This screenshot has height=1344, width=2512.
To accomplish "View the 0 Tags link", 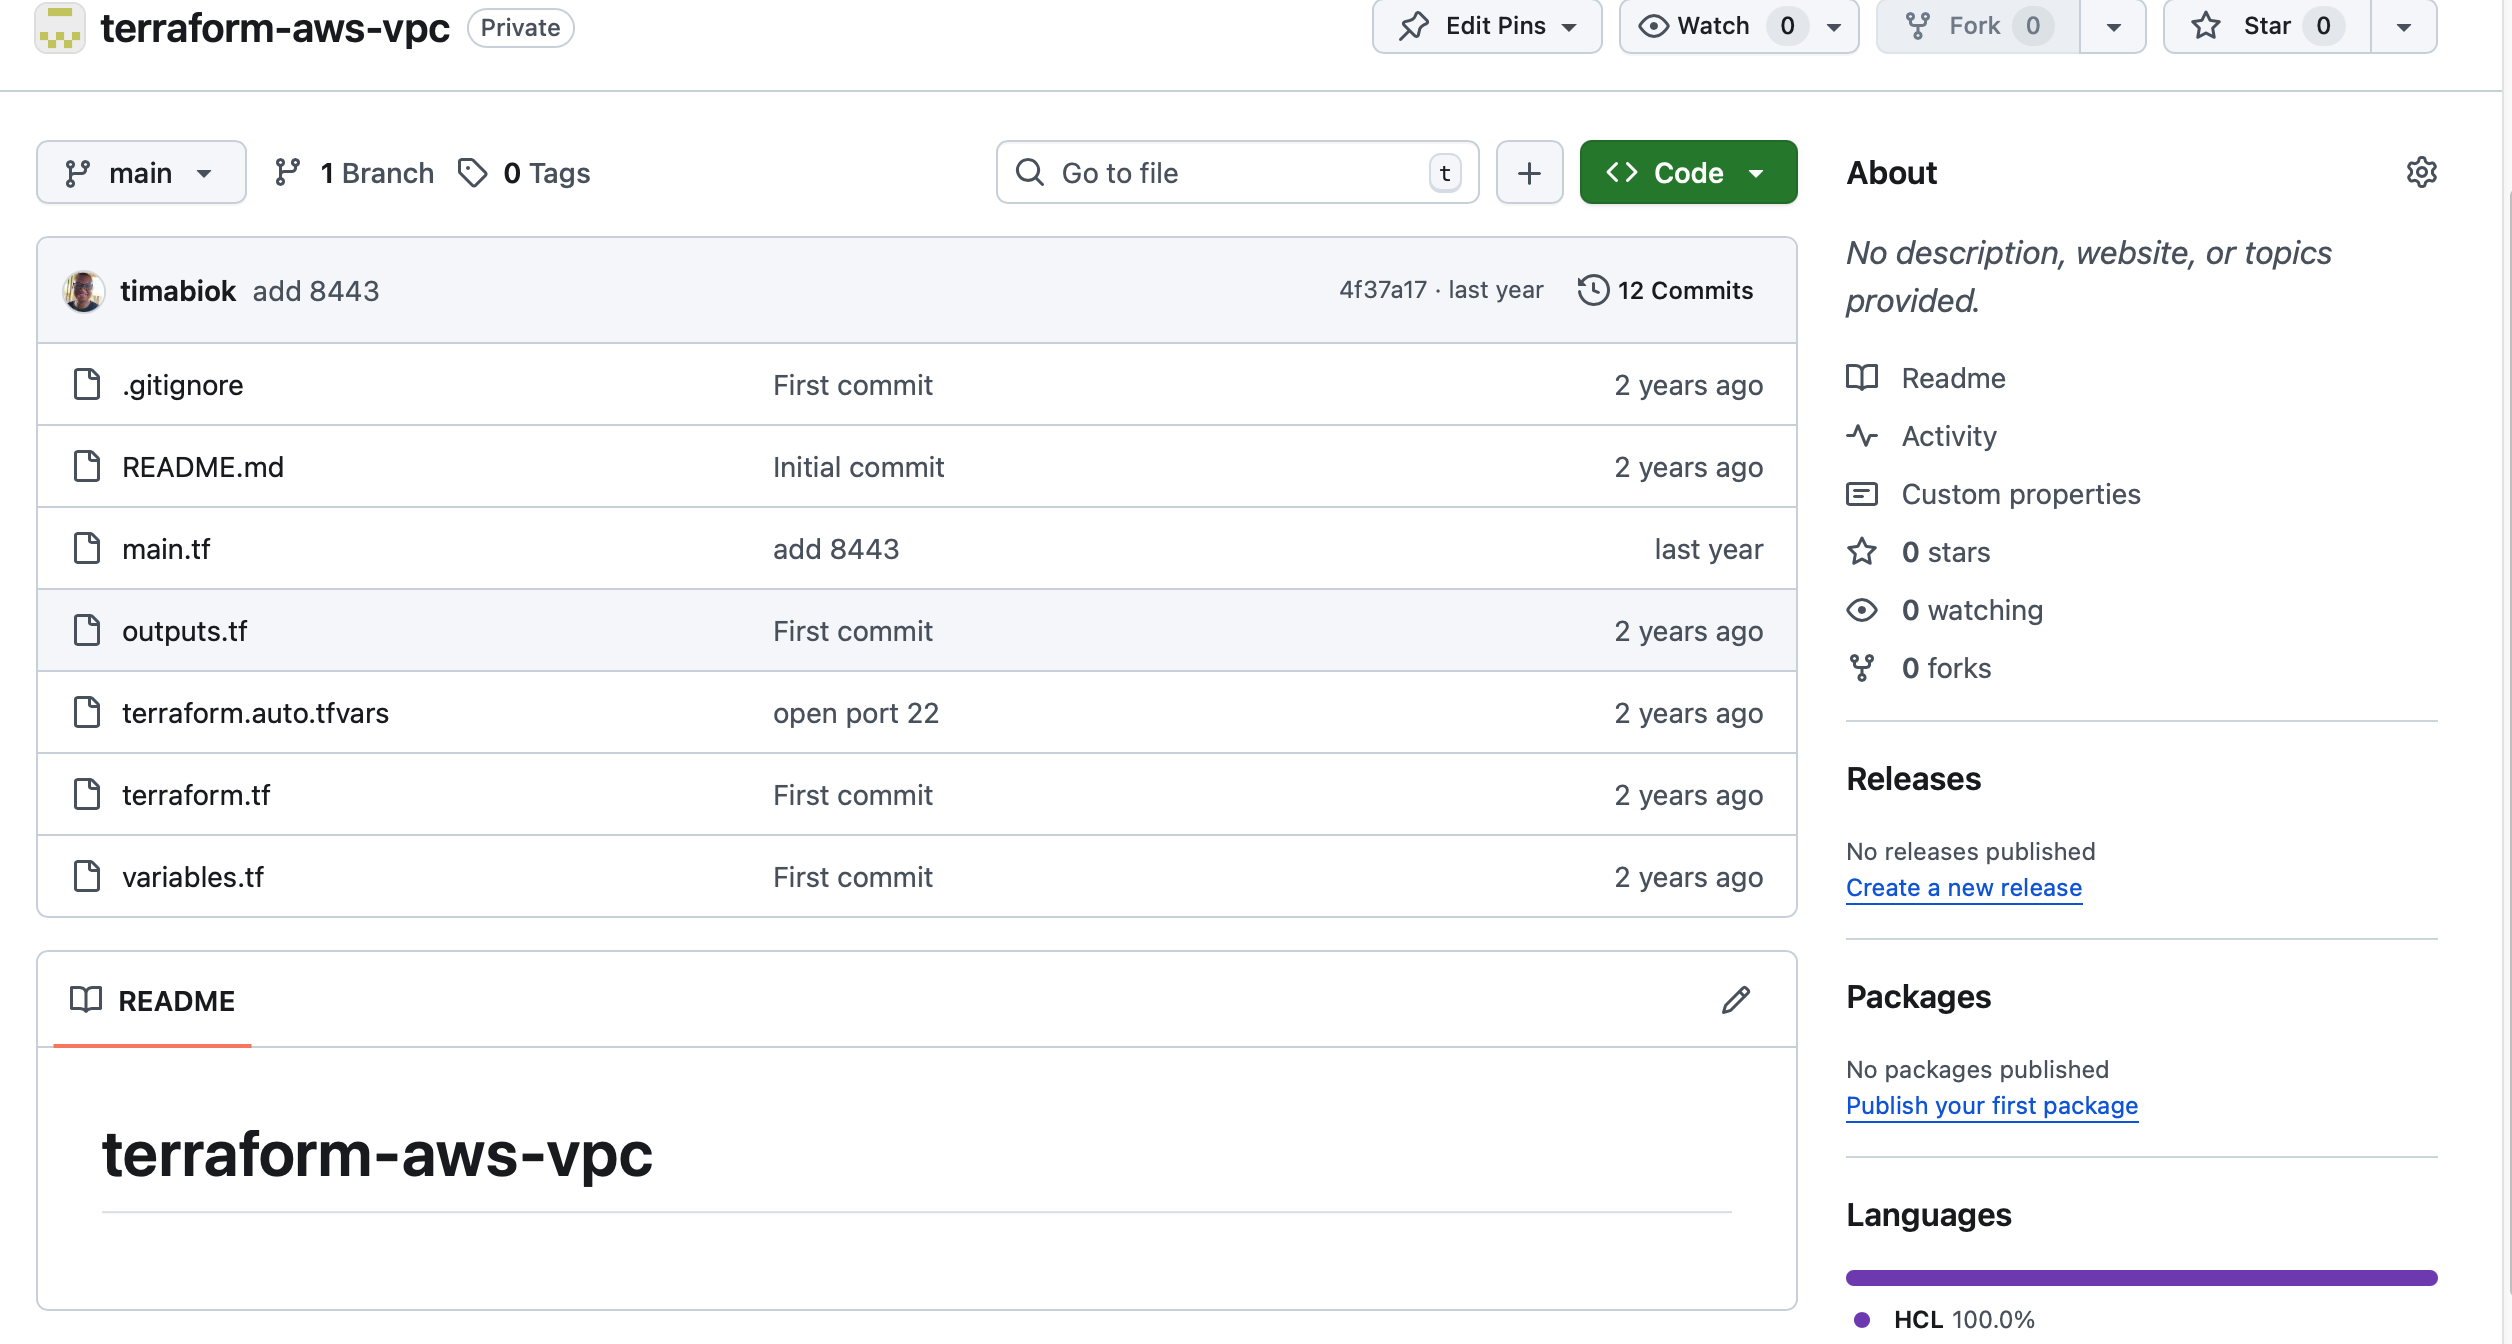I will (524, 173).
